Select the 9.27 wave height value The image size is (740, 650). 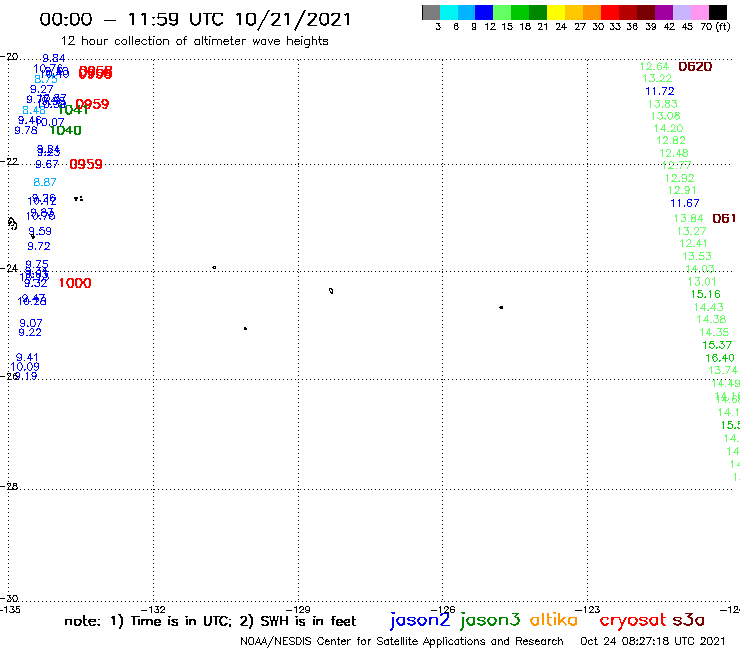42,89
